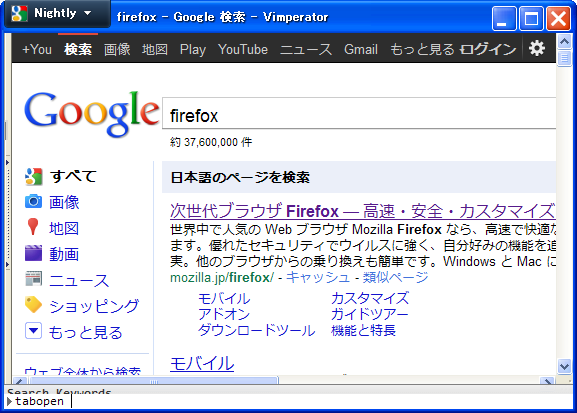577x413 pixels.
Task: Open Gmail in the Google top bar
Action: 361,49
